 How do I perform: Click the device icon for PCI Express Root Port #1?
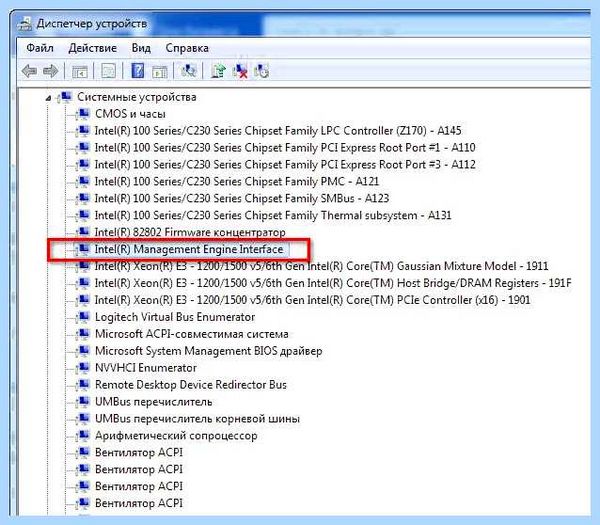point(83,147)
